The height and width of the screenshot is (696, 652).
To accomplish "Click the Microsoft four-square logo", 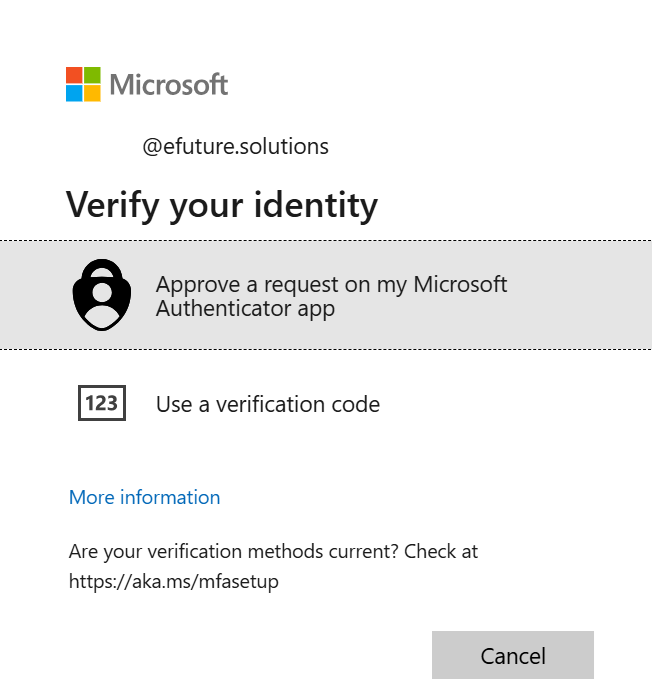I will pos(83,84).
